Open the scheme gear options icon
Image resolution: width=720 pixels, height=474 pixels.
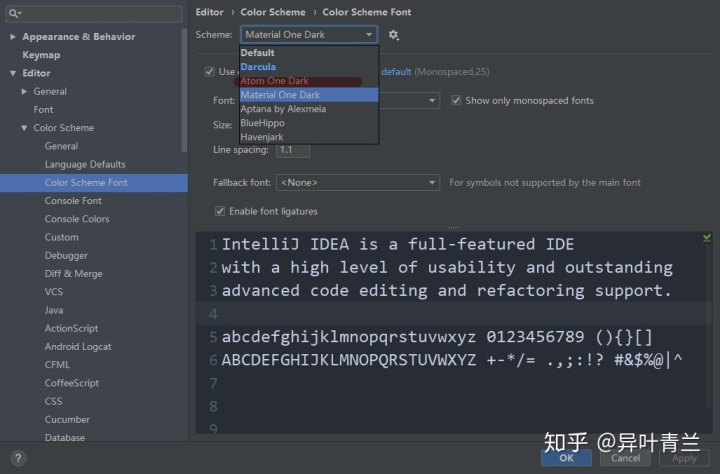[394, 35]
